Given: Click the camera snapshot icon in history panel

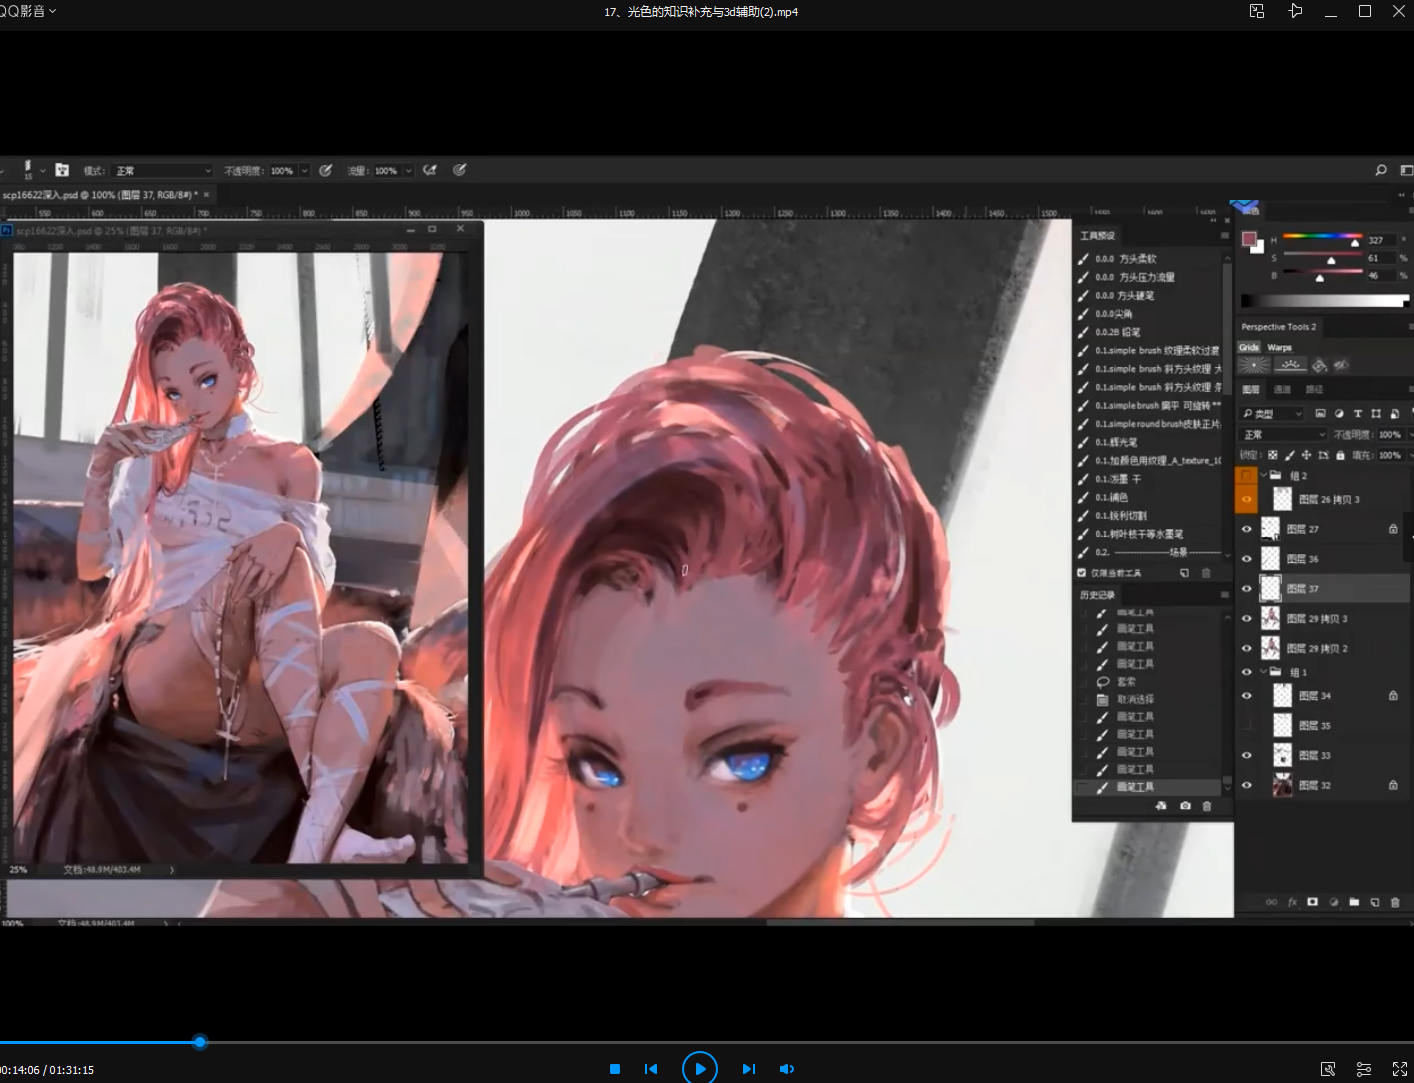Looking at the screenshot, I should [1185, 806].
